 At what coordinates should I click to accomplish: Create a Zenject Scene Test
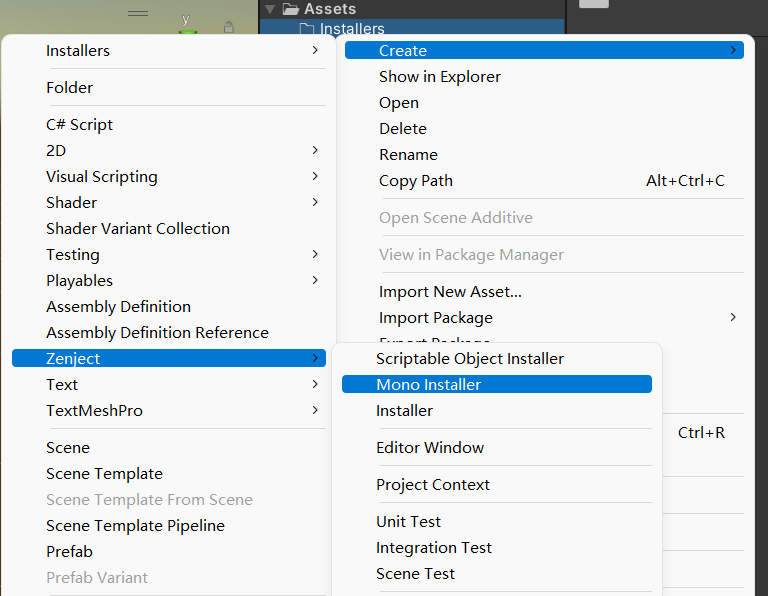coord(497,573)
